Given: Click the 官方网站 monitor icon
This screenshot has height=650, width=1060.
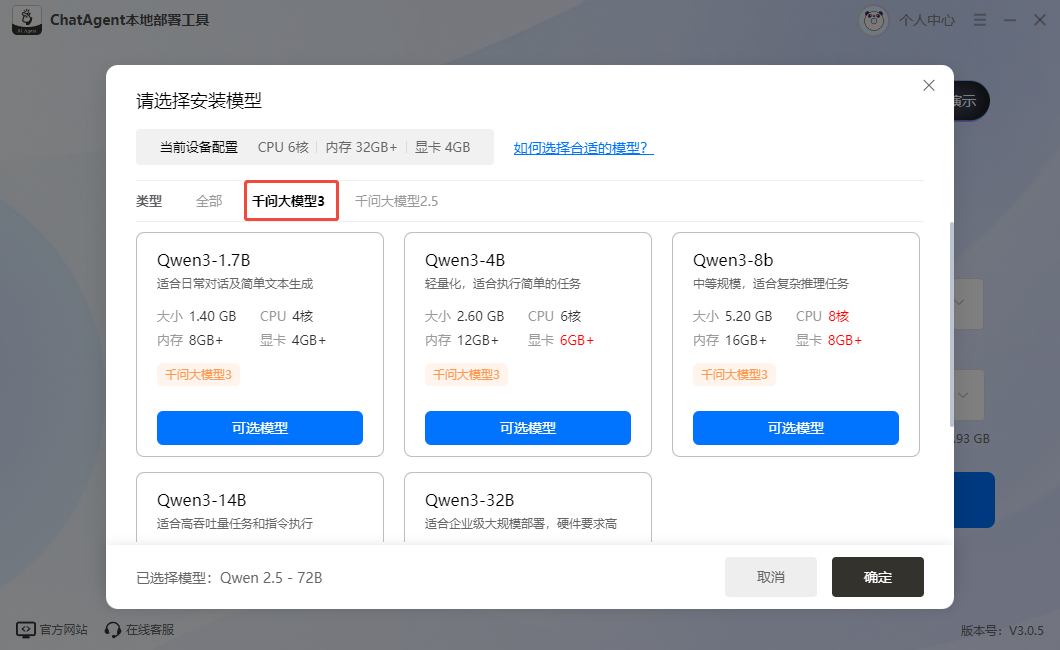Looking at the screenshot, I should click(25, 630).
